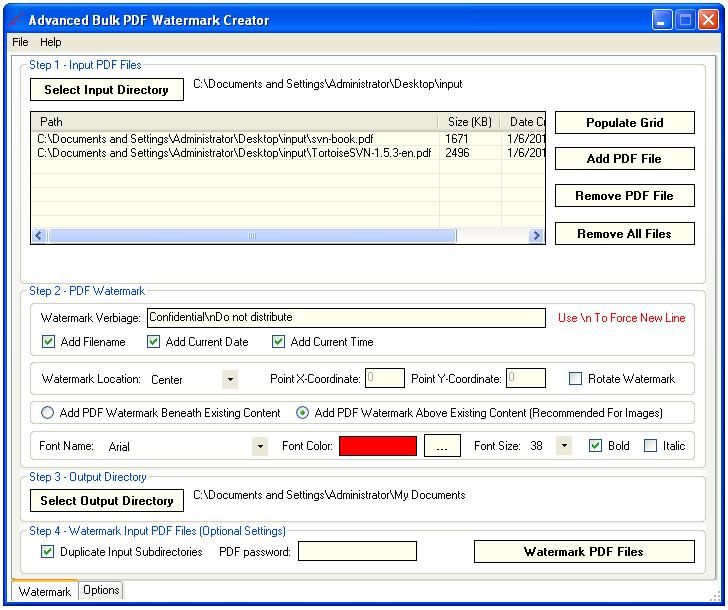Switch to the Options tab

[101, 590]
